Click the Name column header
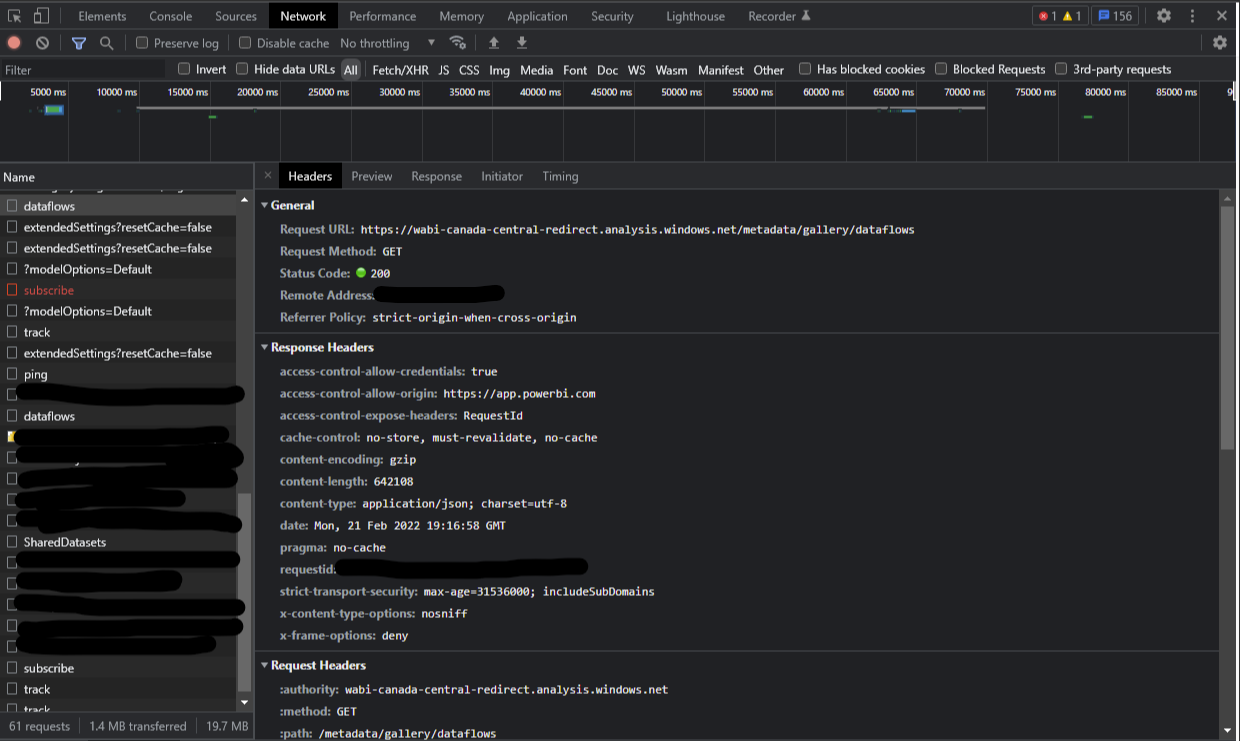 (125, 177)
